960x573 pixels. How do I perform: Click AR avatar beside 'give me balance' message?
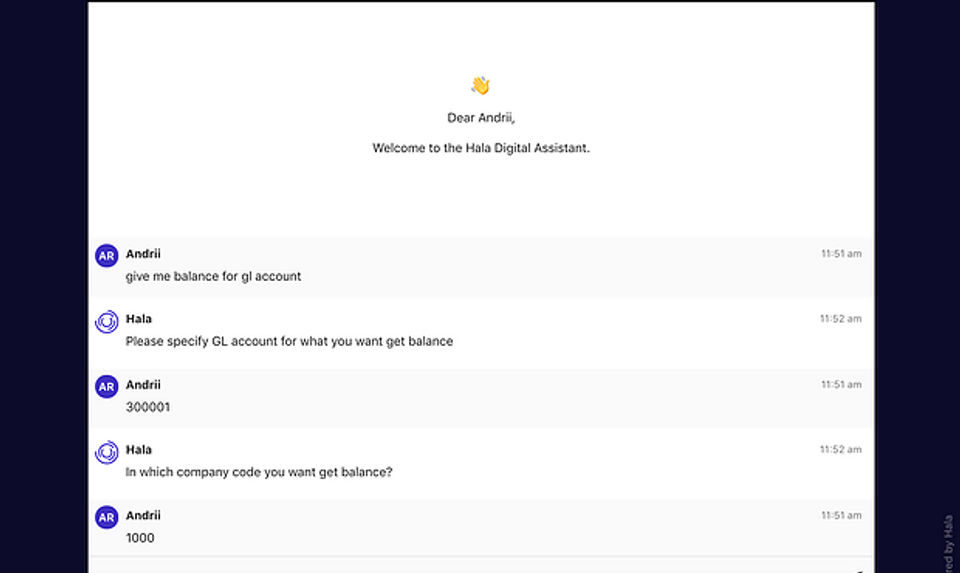point(107,256)
